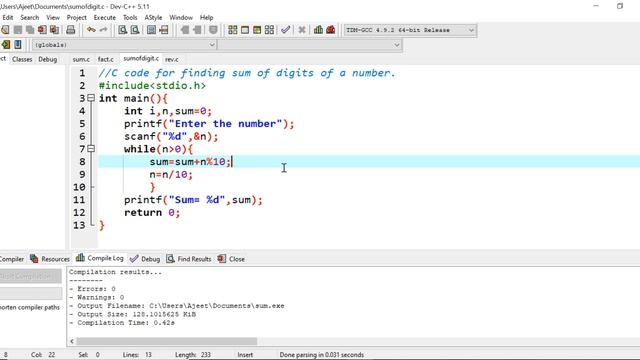This screenshot has width=640, height=360.
Task: Open the Debug tab in the bottom panel
Action: click(145, 259)
